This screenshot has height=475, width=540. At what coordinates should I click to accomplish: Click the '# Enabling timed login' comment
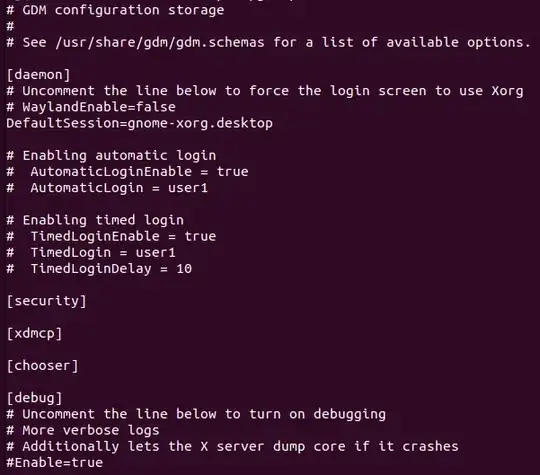[95, 220]
